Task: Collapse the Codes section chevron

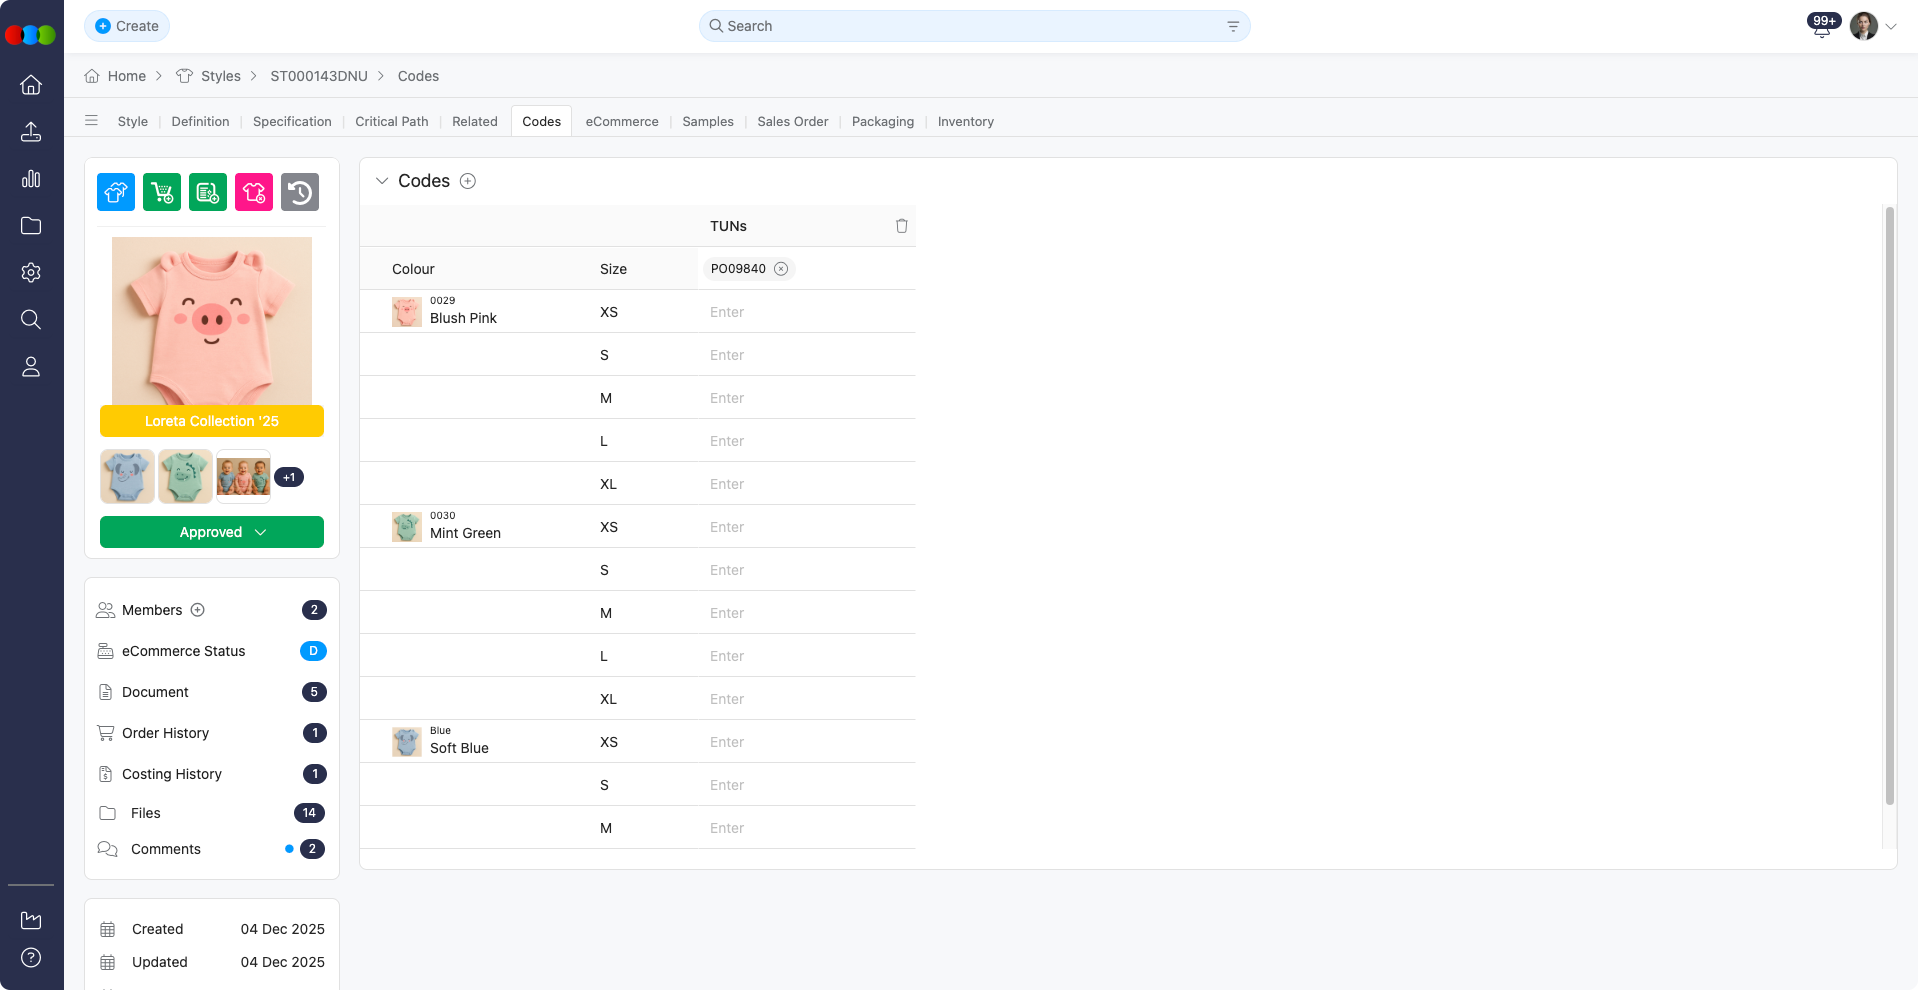Action: coord(382,181)
